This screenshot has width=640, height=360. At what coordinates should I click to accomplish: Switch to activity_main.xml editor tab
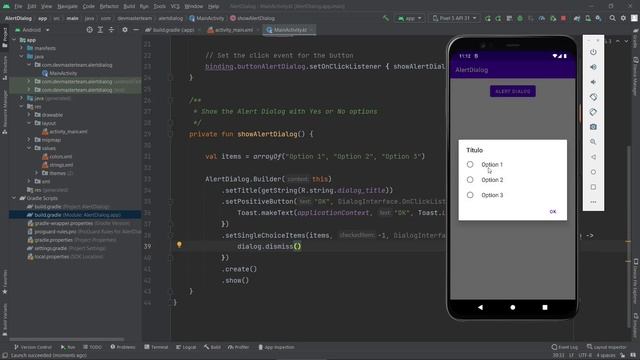(233, 30)
